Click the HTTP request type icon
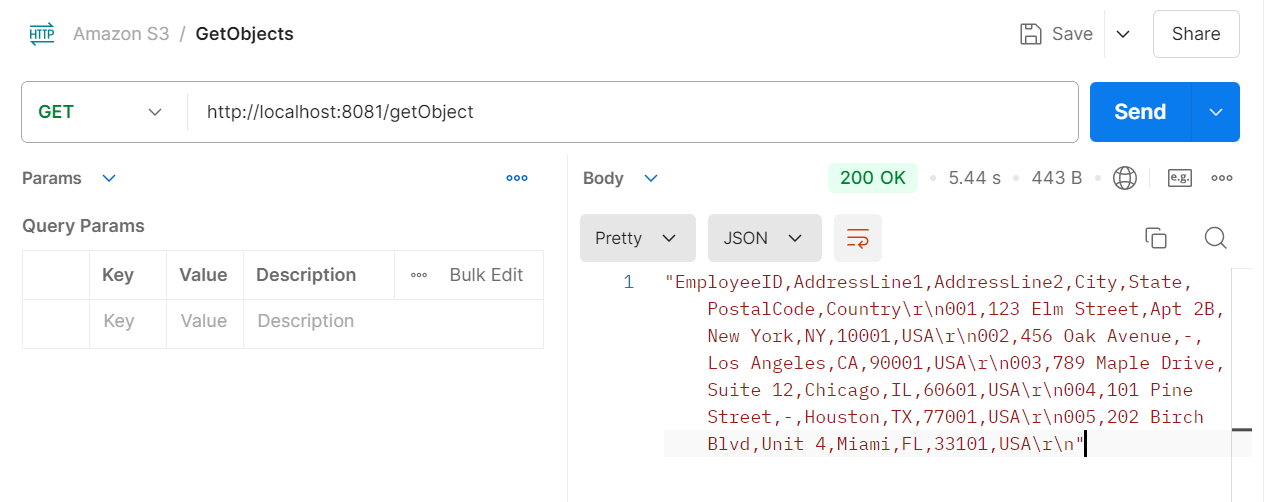Screen dimensions: 1270x502 [42, 34]
